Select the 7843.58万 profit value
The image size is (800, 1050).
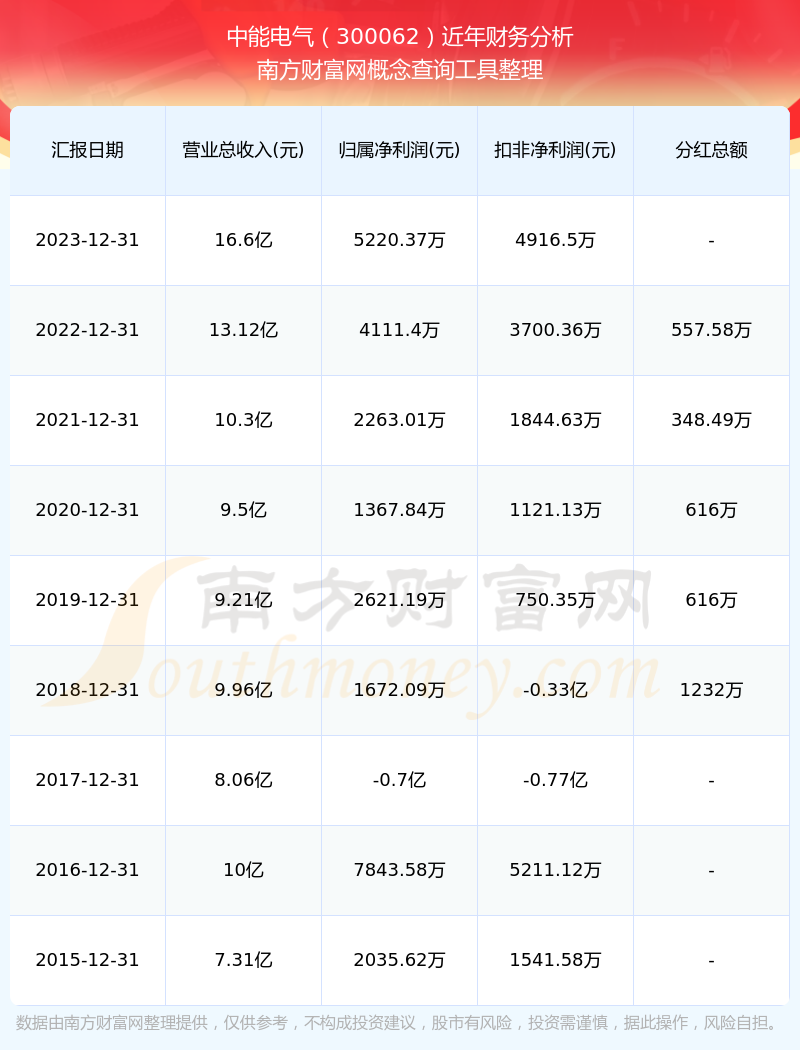click(x=399, y=870)
